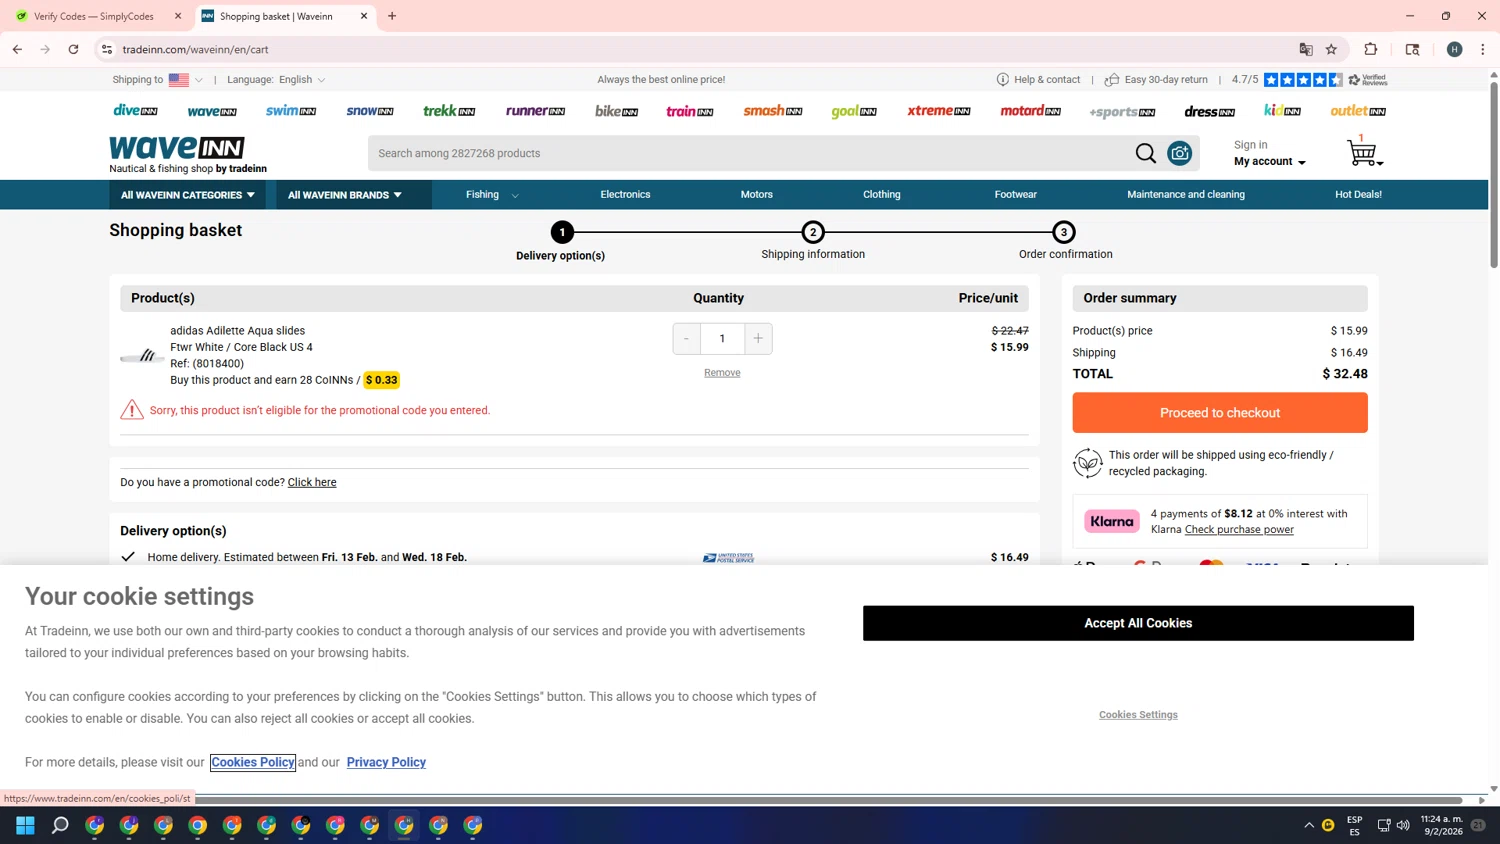The image size is (1500, 844).
Task: Open the swiminn store logo
Action: tap(291, 111)
